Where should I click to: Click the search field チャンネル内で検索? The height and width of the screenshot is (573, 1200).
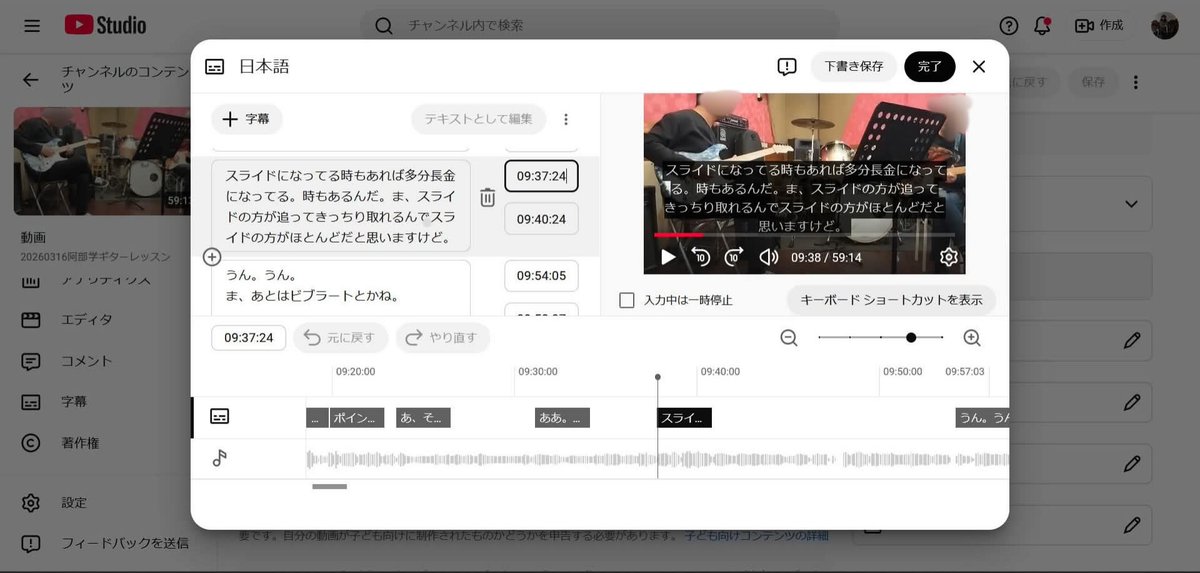tap(600, 25)
